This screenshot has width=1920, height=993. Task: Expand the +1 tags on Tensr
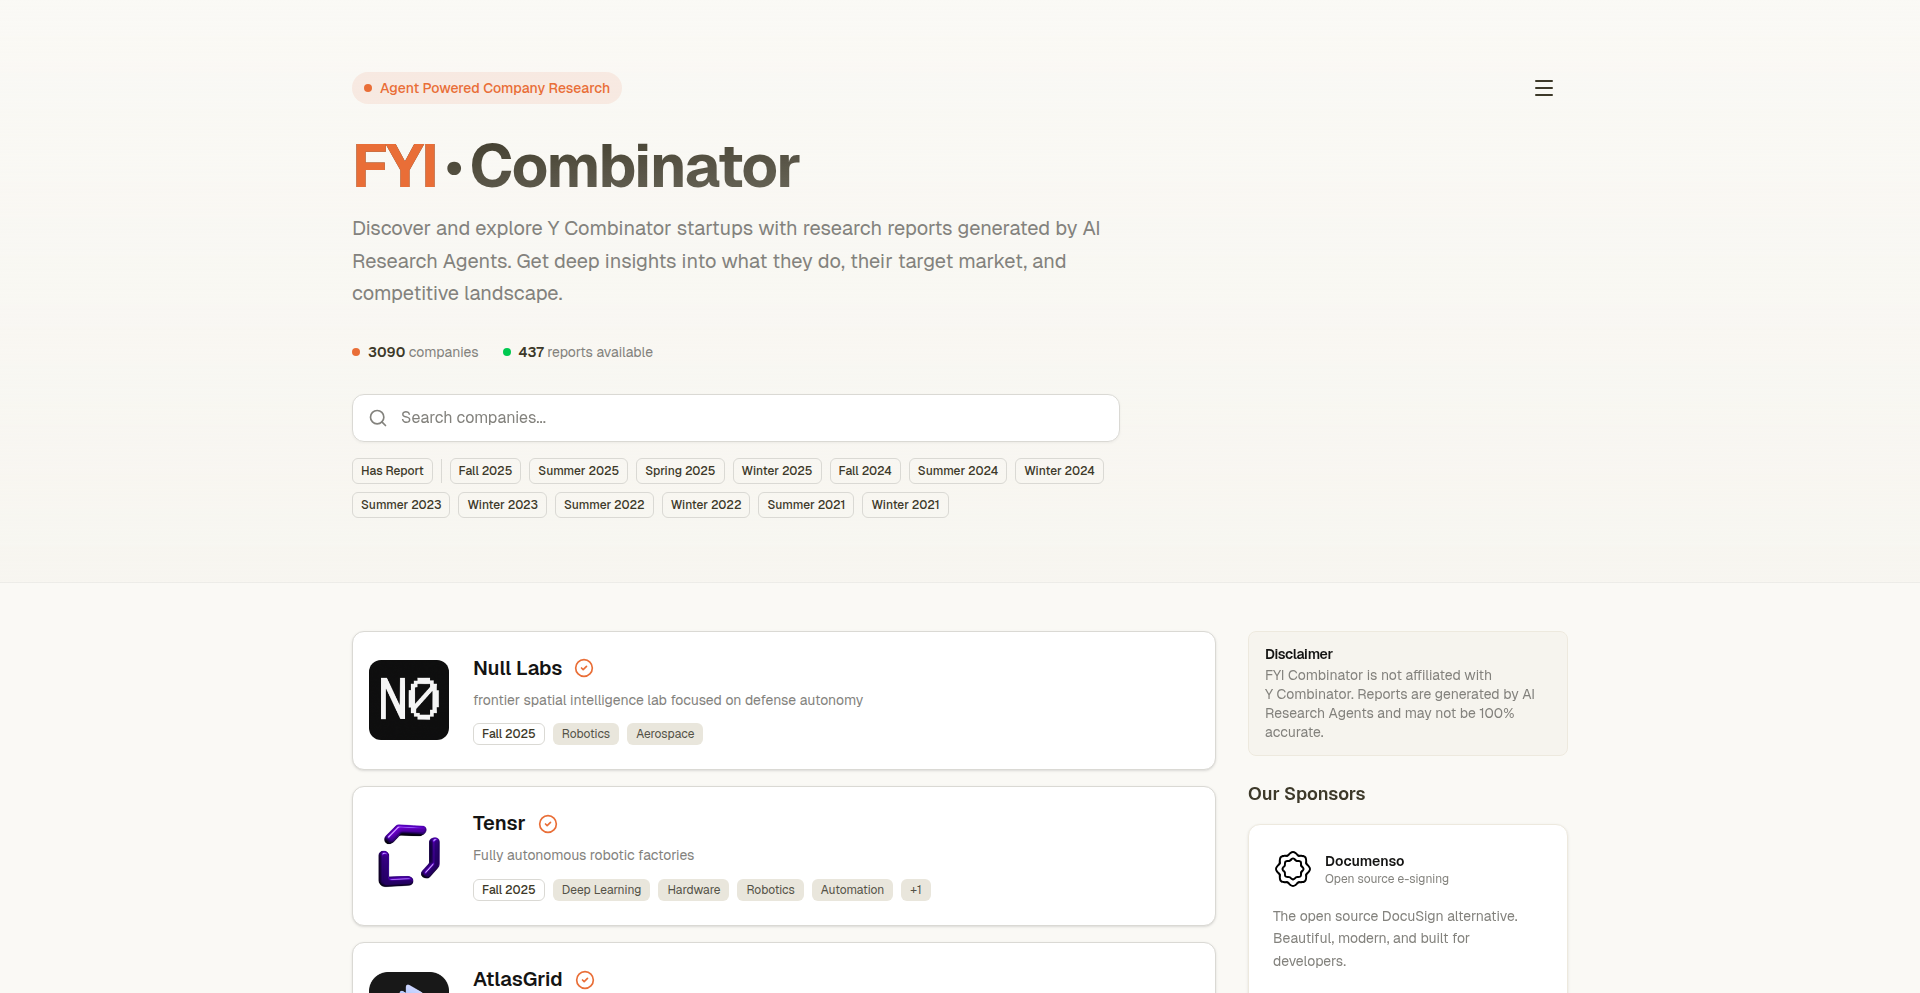click(x=915, y=890)
